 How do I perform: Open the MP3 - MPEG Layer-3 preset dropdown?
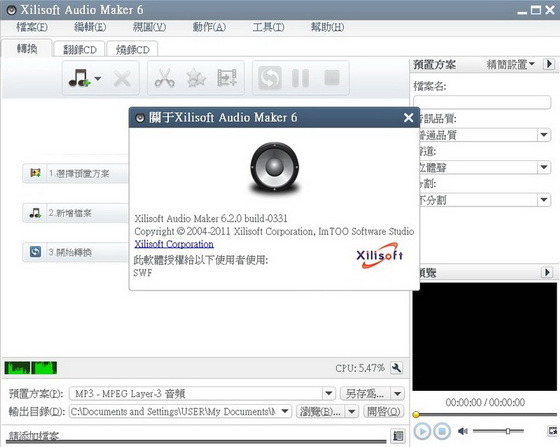pyautogui.click(x=329, y=394)
